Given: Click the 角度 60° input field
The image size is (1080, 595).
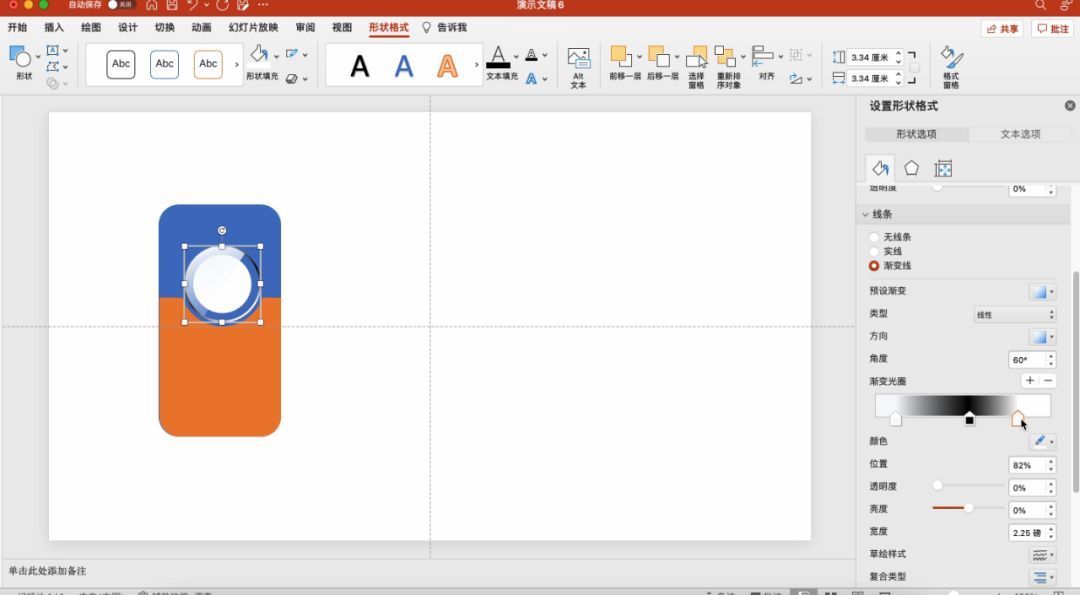Looking at the screenshot, I should 1026,359.
